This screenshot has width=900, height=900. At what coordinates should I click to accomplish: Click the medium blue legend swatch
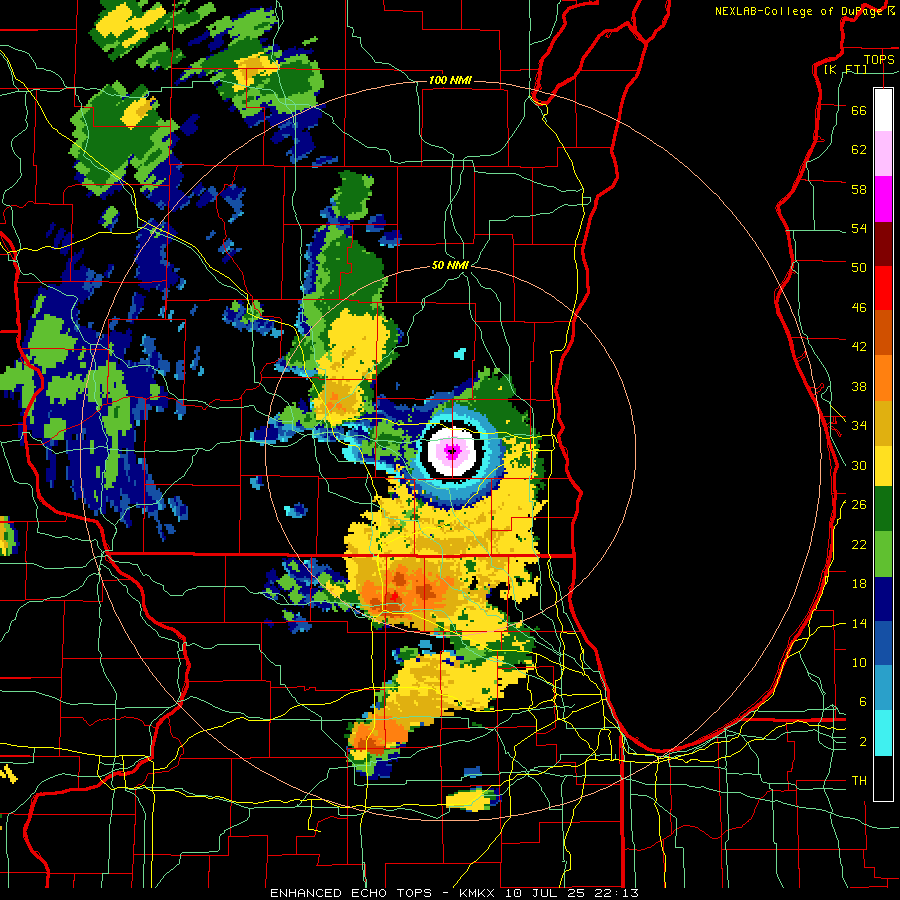(x=883, y=643)
